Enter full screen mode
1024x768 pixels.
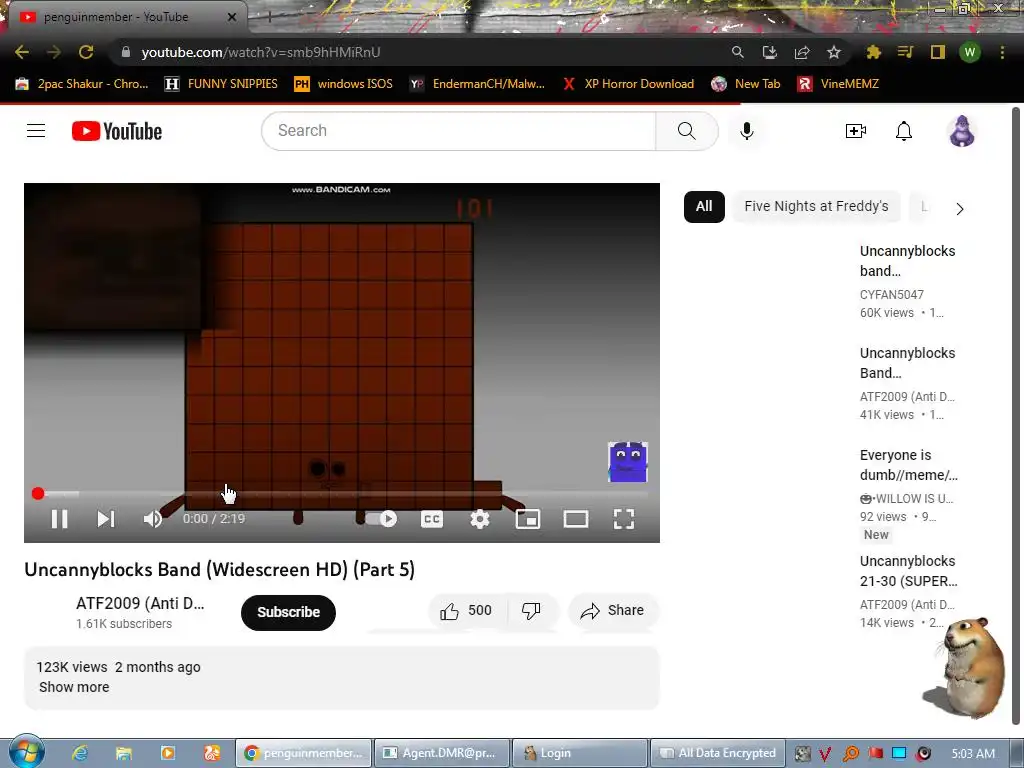point(624,519)
